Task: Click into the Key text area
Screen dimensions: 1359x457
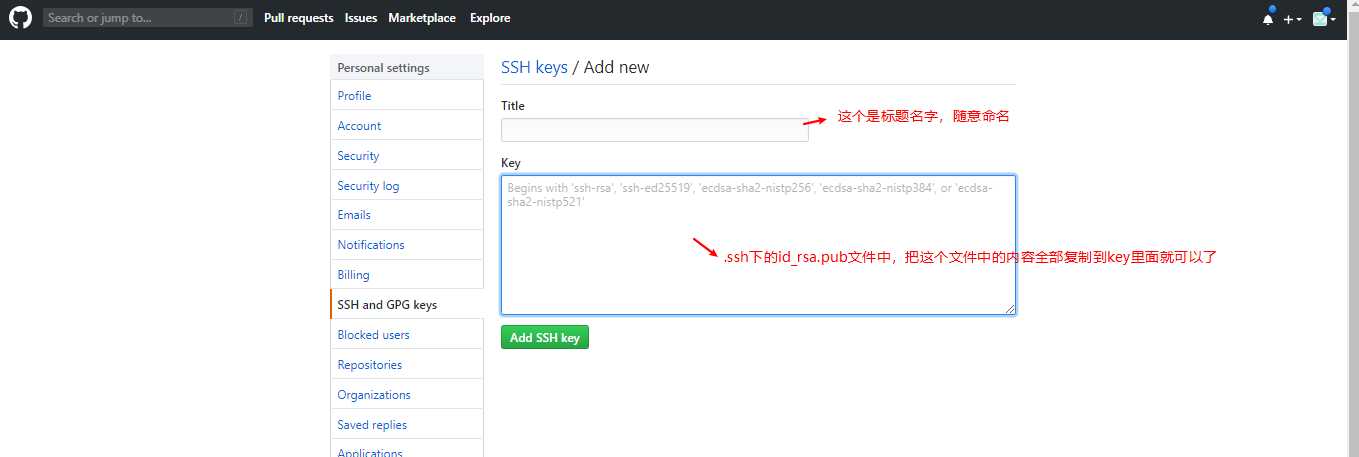Action: [x=758, y=245]
